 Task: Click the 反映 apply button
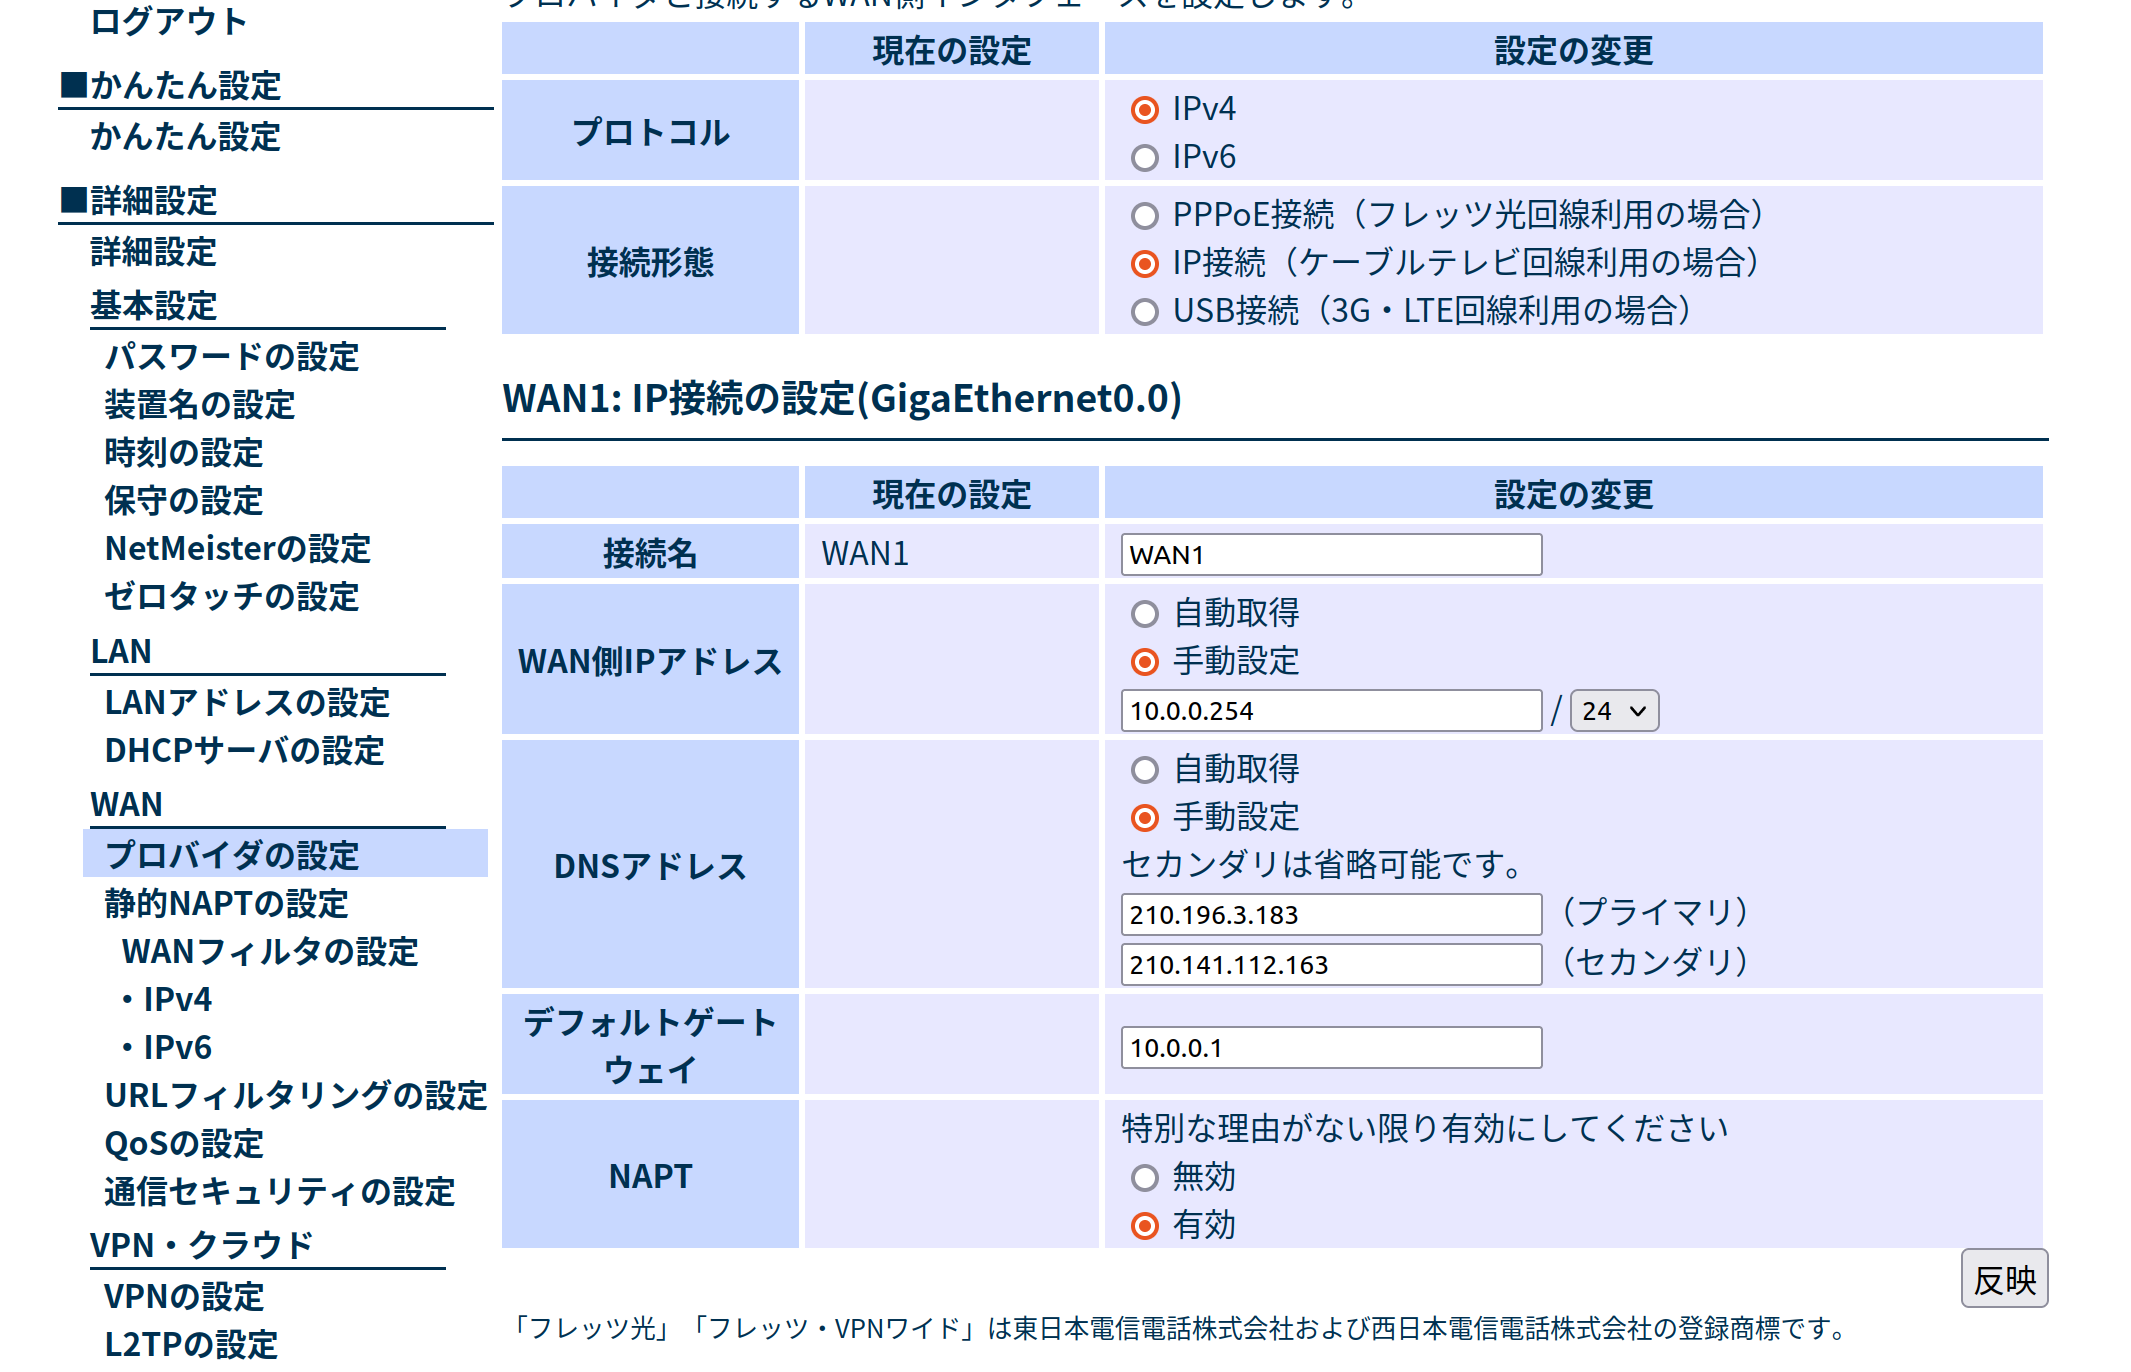coord(2003,1279)
